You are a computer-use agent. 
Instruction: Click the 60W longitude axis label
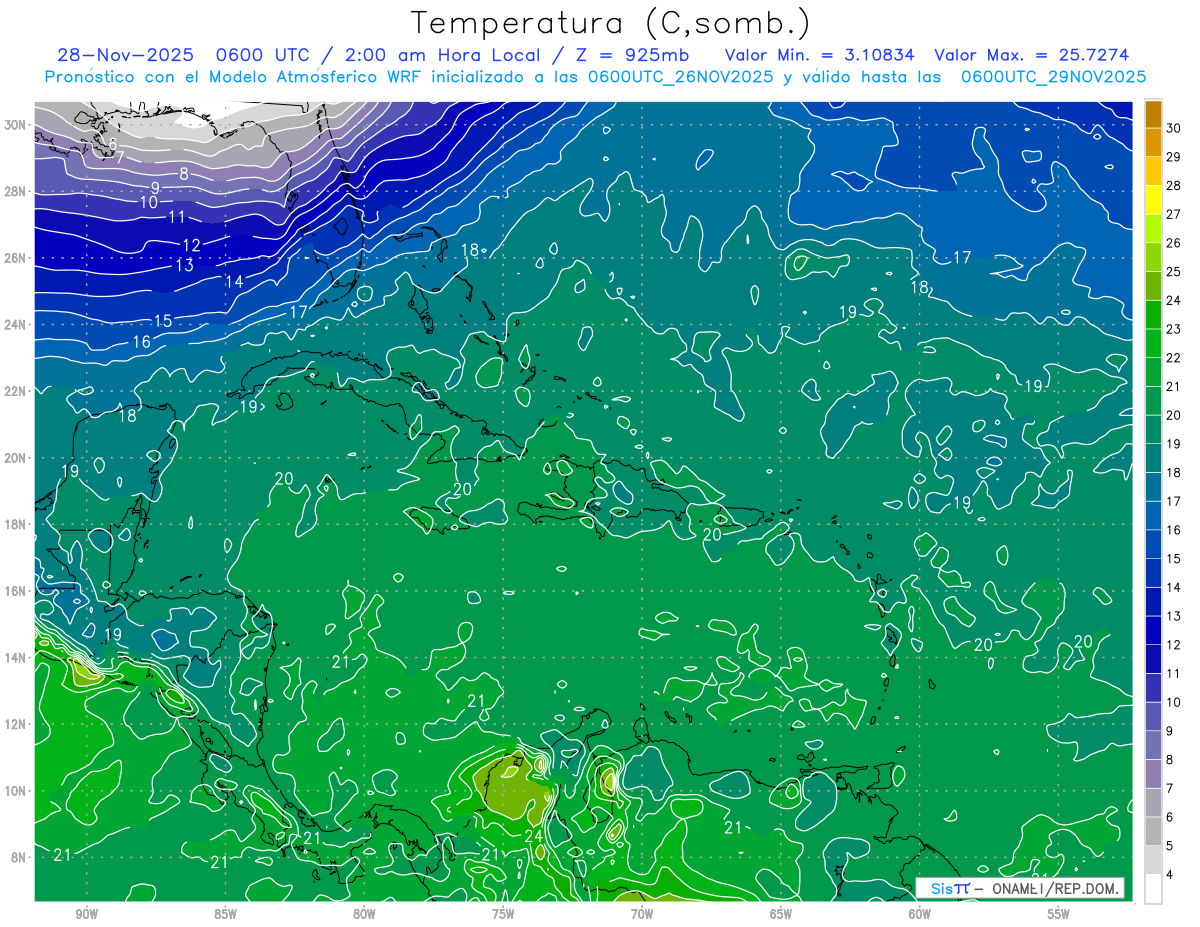[x=920, y=914]
